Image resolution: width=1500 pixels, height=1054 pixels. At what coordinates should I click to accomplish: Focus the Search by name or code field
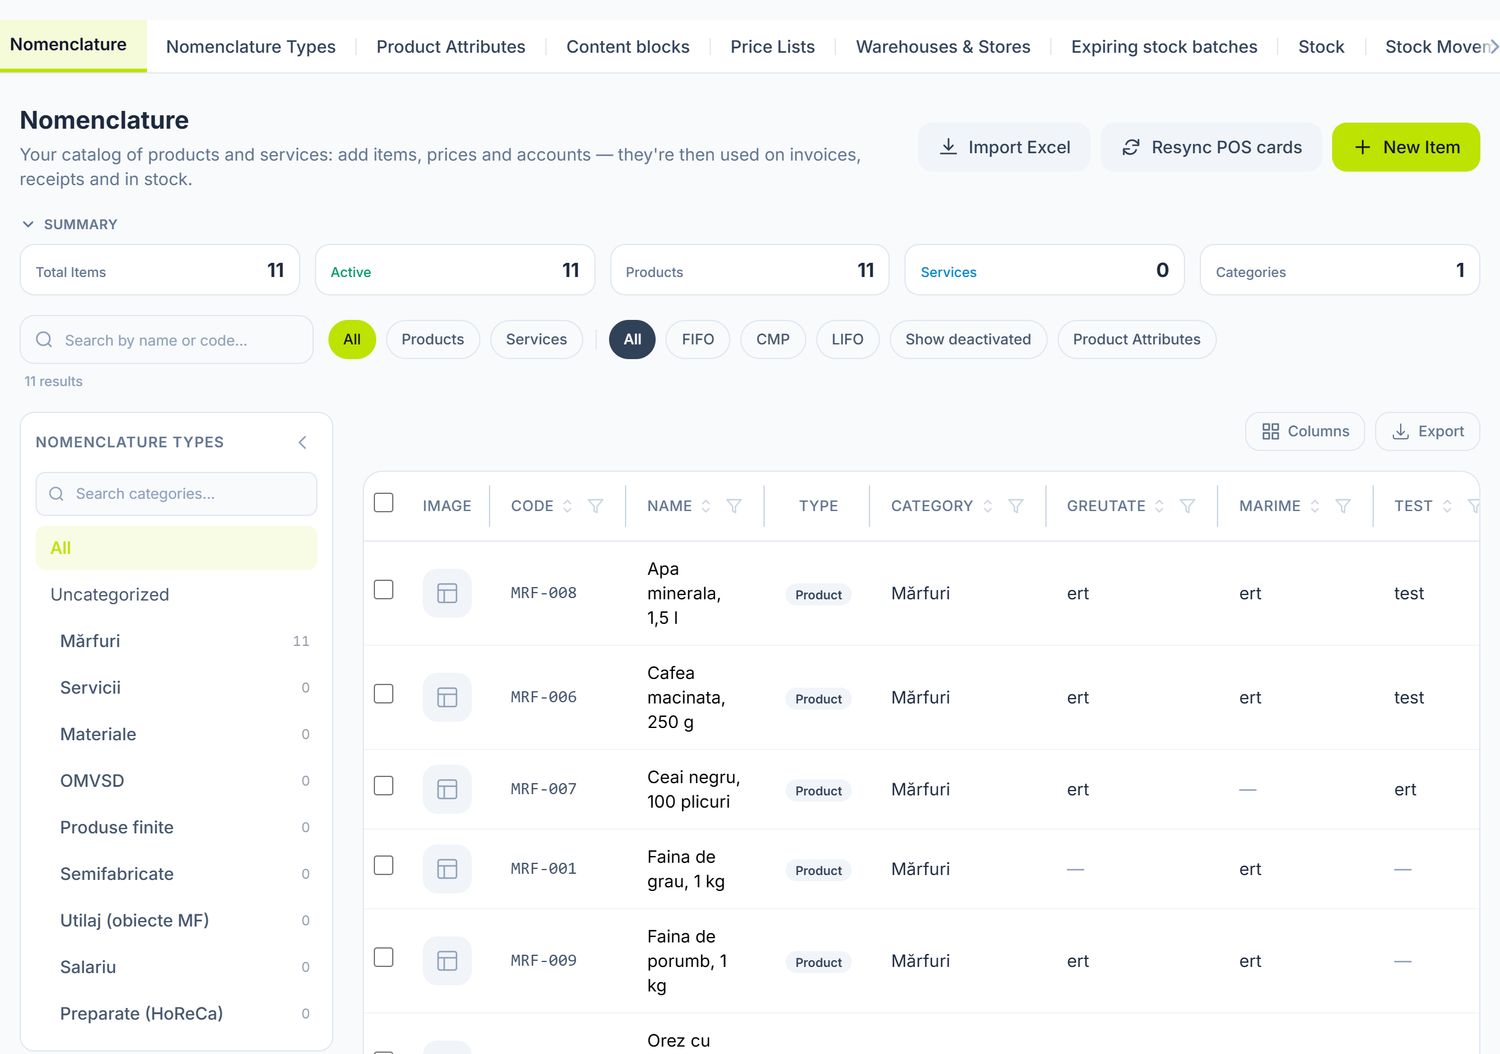click(x=167, y=340)
